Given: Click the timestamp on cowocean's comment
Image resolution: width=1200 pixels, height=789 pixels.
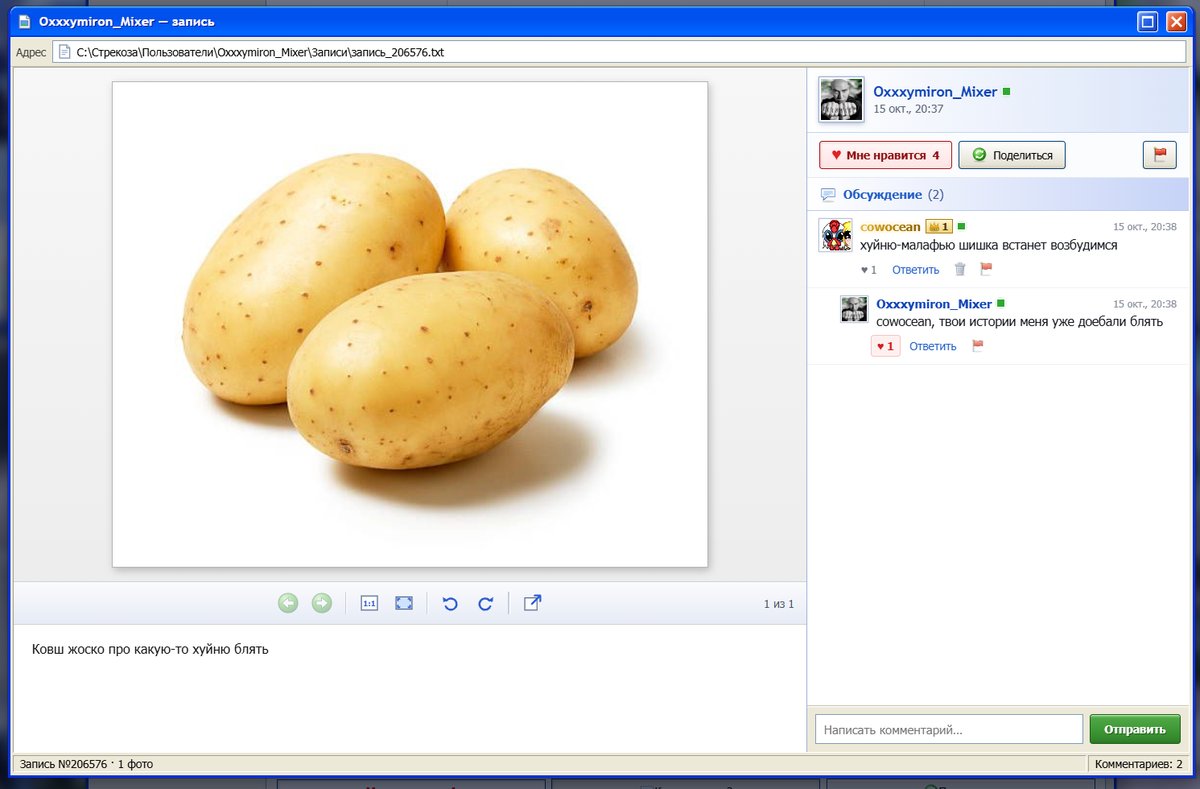Looking at the screenshot, I should point(1145,227).
